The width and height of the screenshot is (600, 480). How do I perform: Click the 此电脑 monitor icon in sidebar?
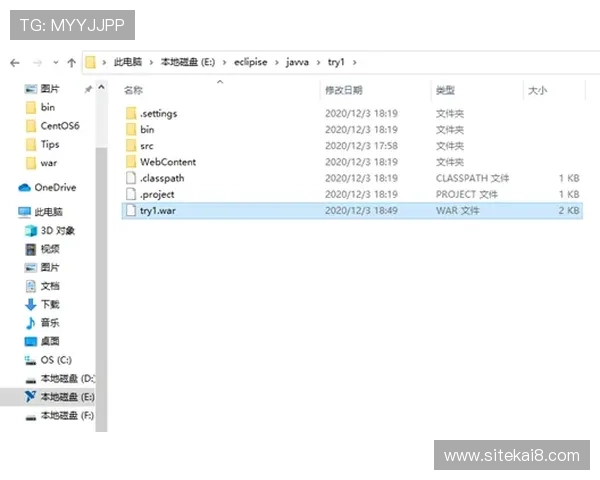[24, 212]
